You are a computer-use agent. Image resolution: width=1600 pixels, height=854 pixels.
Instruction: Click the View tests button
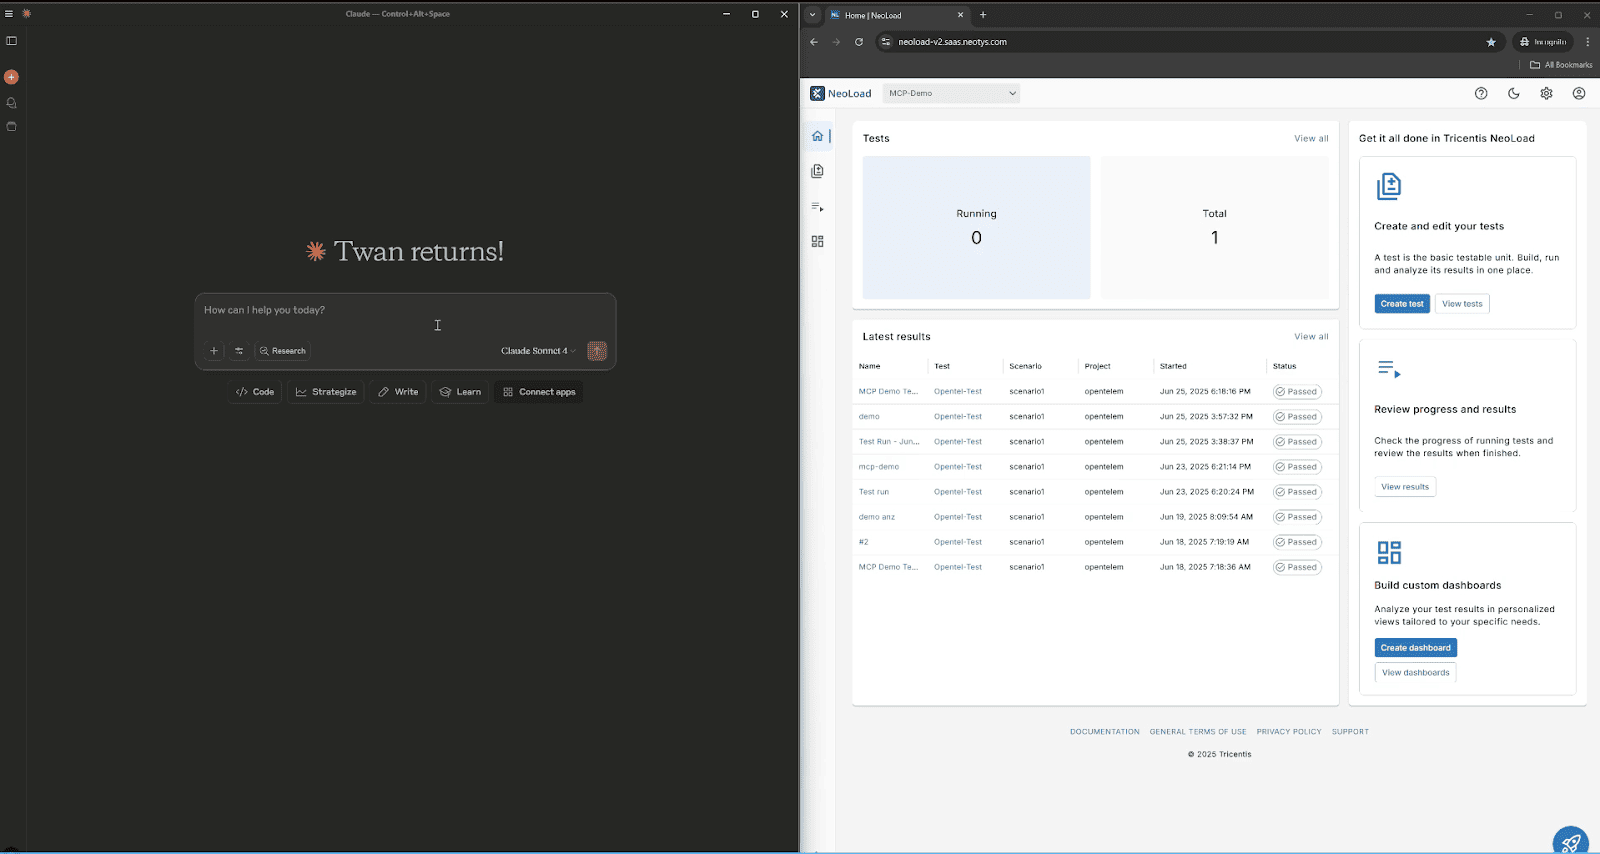point(1462,304)
